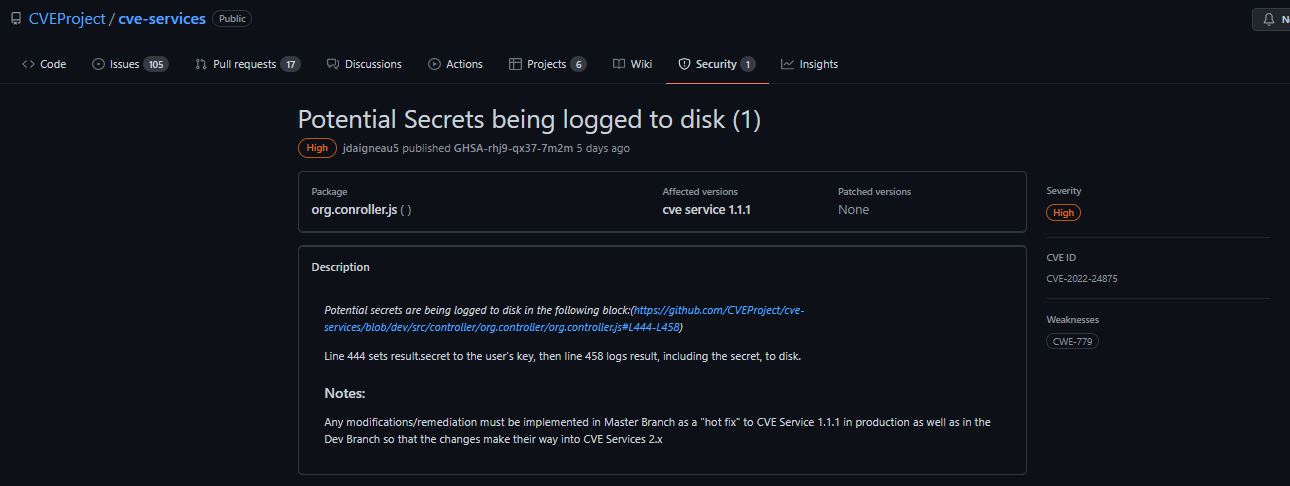Image resolution: width=1290 pixels, height=486 pixels.
Task: Click the Pull requests branch icon
Action: 201,64
